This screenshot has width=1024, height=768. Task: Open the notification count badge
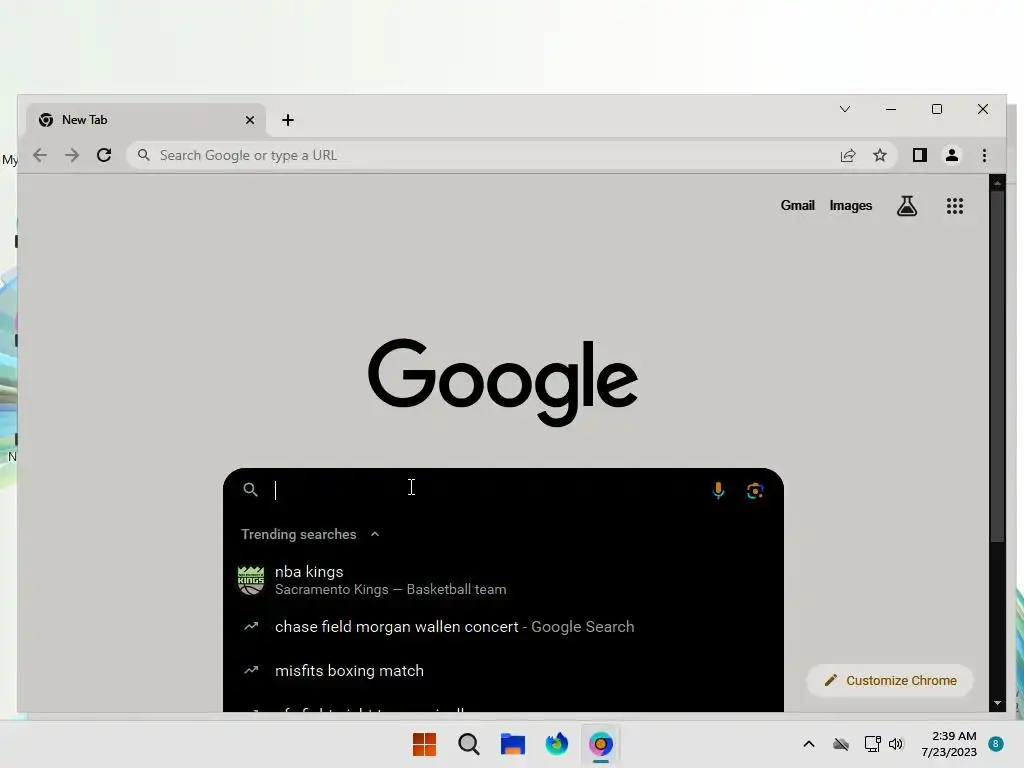pos(995,744)
